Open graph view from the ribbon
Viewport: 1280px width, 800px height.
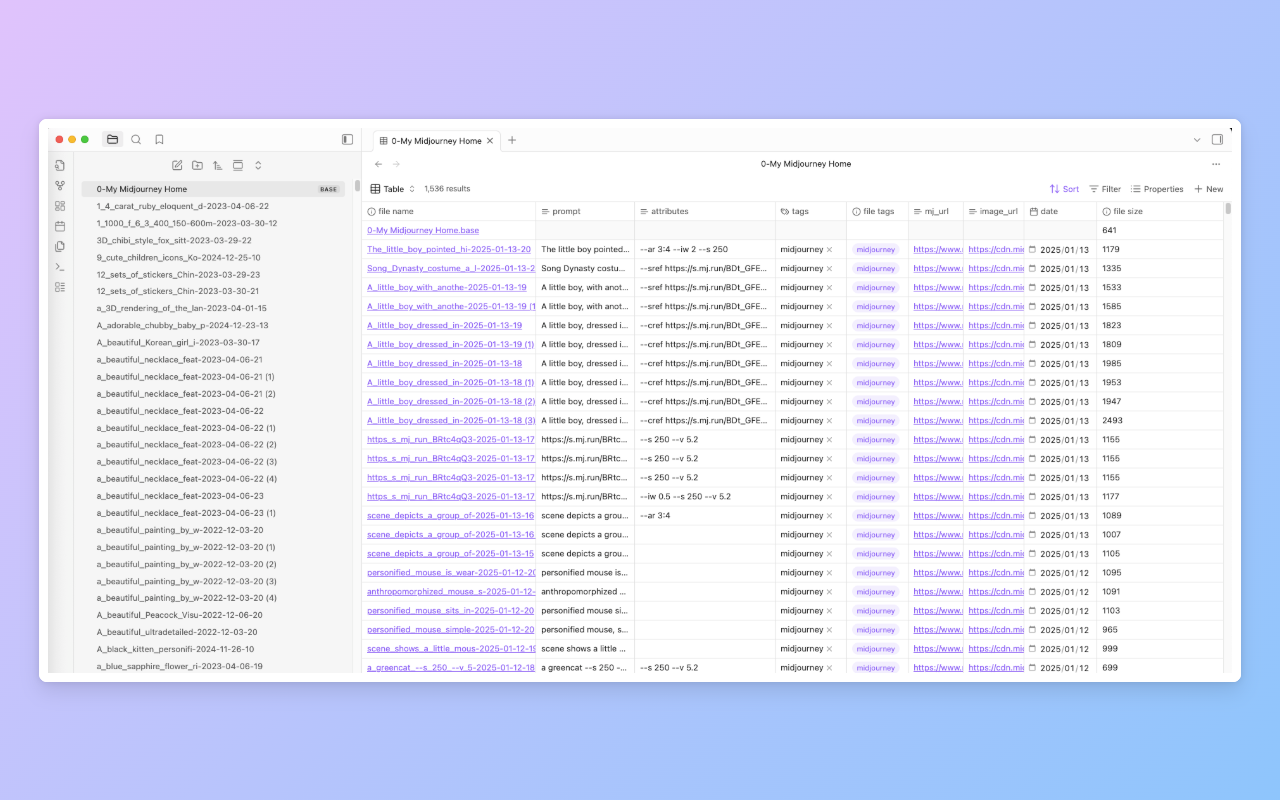coord(60,186)
